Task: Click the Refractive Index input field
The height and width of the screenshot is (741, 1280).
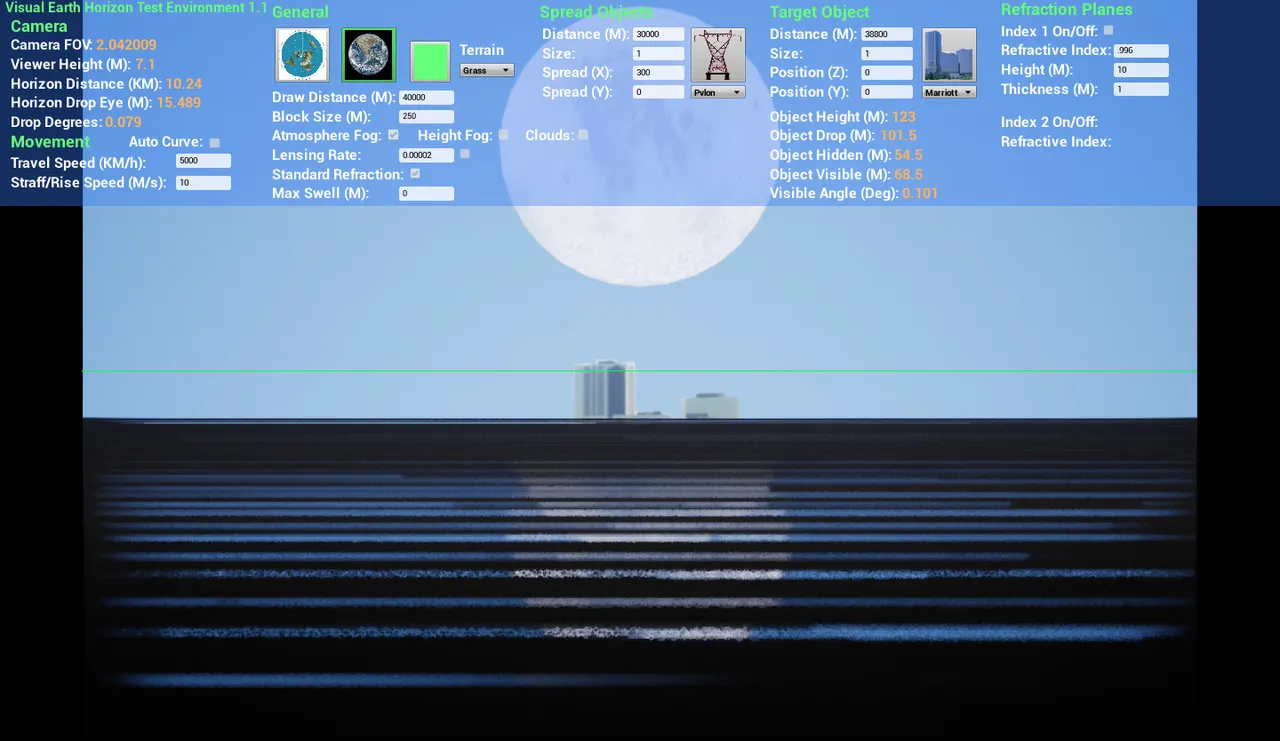Action: [1141, 51]
